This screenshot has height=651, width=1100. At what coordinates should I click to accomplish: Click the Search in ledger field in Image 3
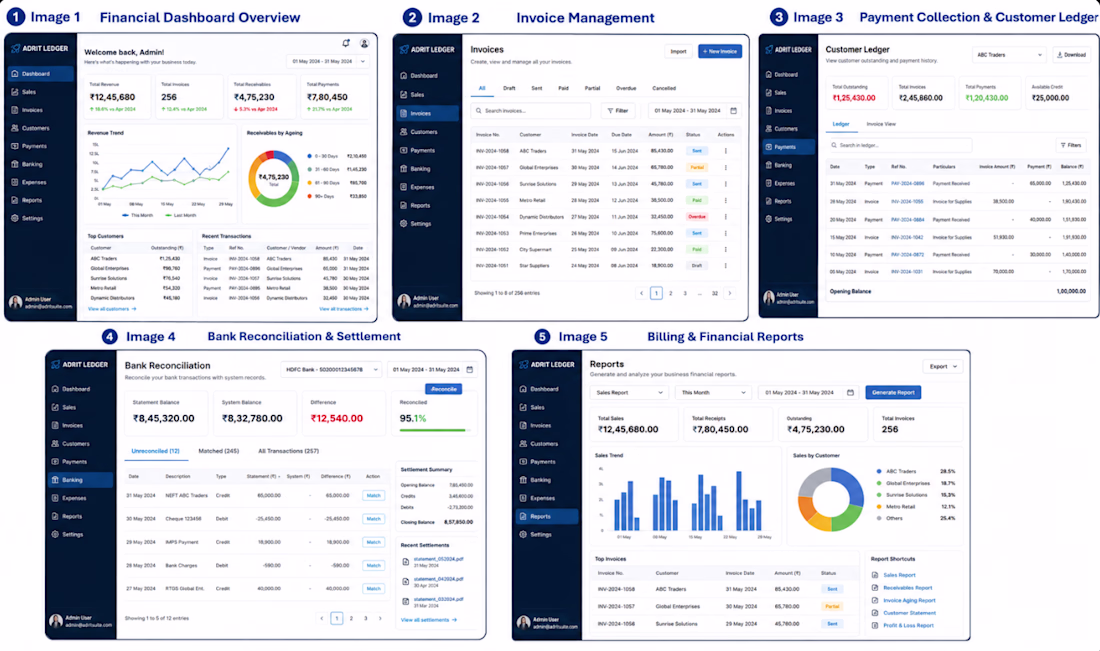(x=899, y=145)
